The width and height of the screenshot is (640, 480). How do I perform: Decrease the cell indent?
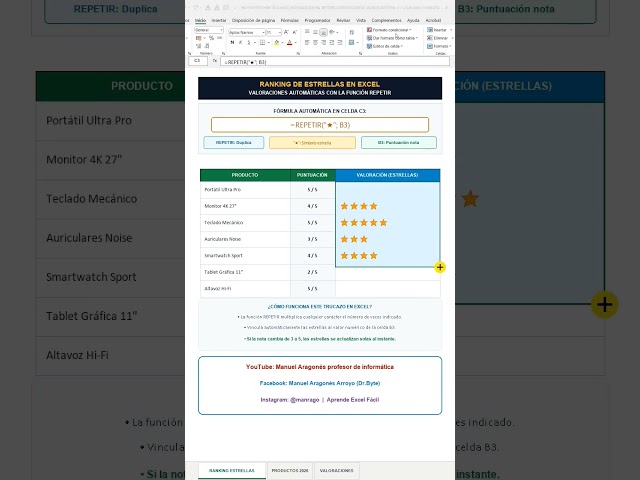(x=332, y=42)
